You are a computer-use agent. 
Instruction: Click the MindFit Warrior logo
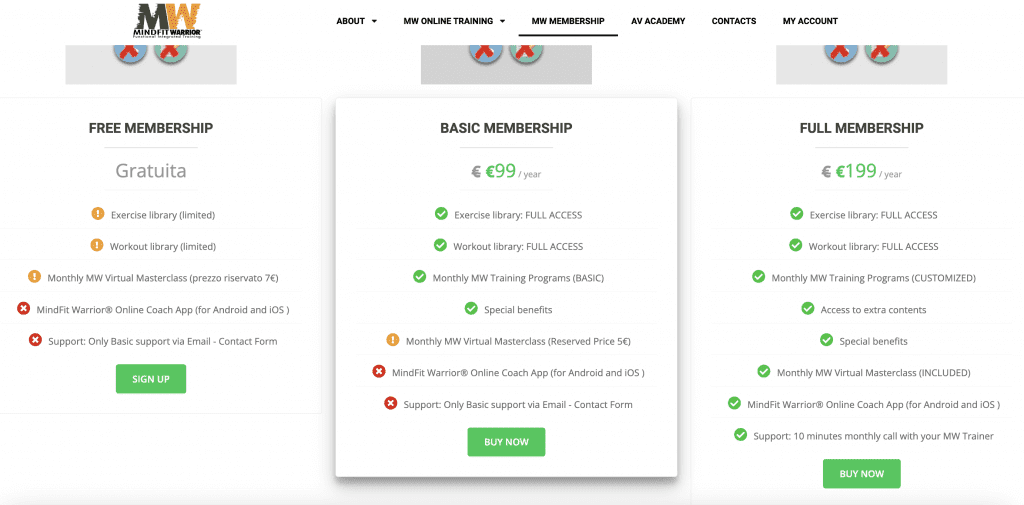coord(167,21)
